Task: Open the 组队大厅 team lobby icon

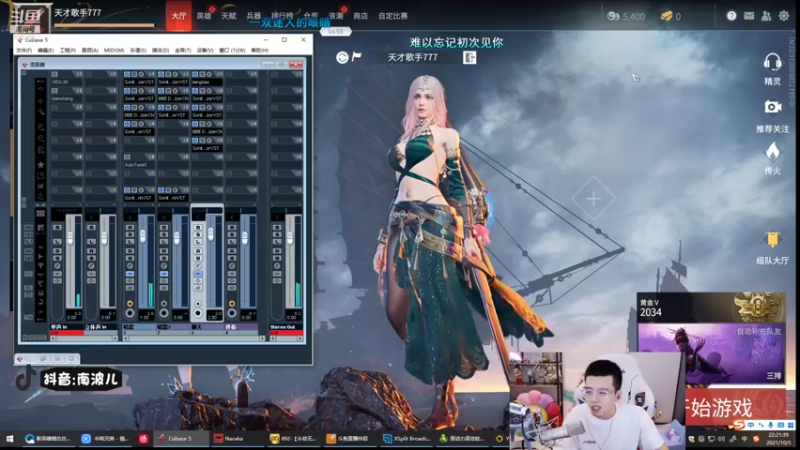Action: [772, 240]
